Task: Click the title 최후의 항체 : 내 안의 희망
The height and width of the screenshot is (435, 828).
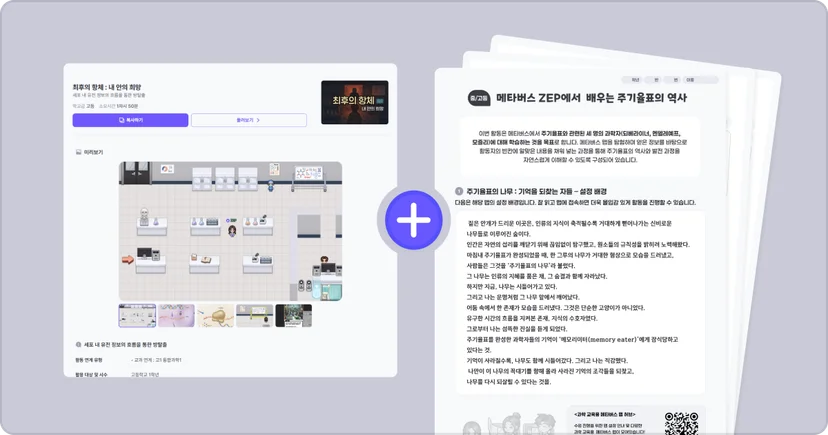Action: (107, 87)
